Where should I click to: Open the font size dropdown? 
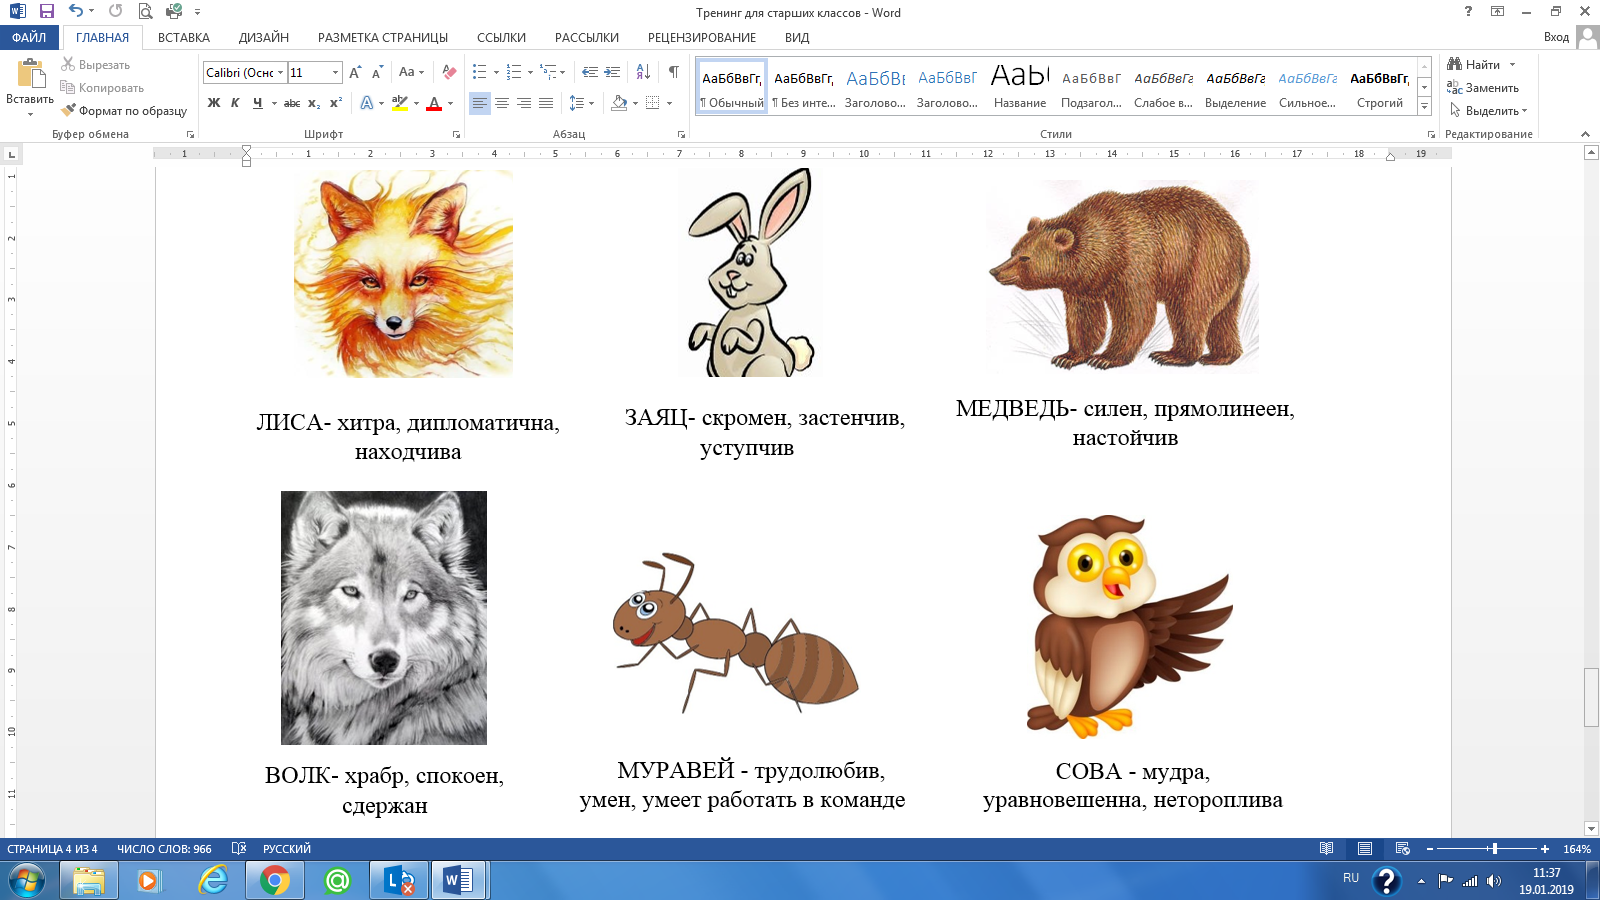tap(335, 72)
